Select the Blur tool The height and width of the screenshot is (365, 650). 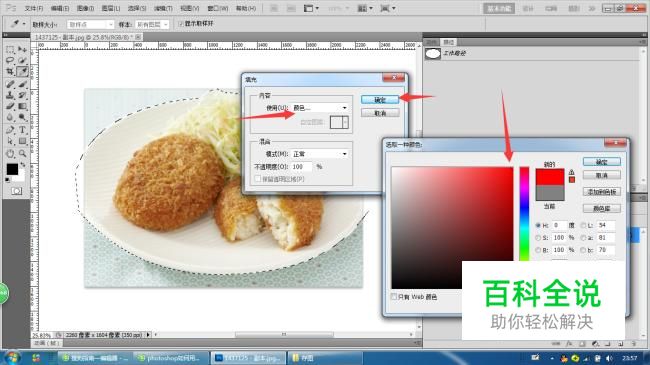[10, 118]
